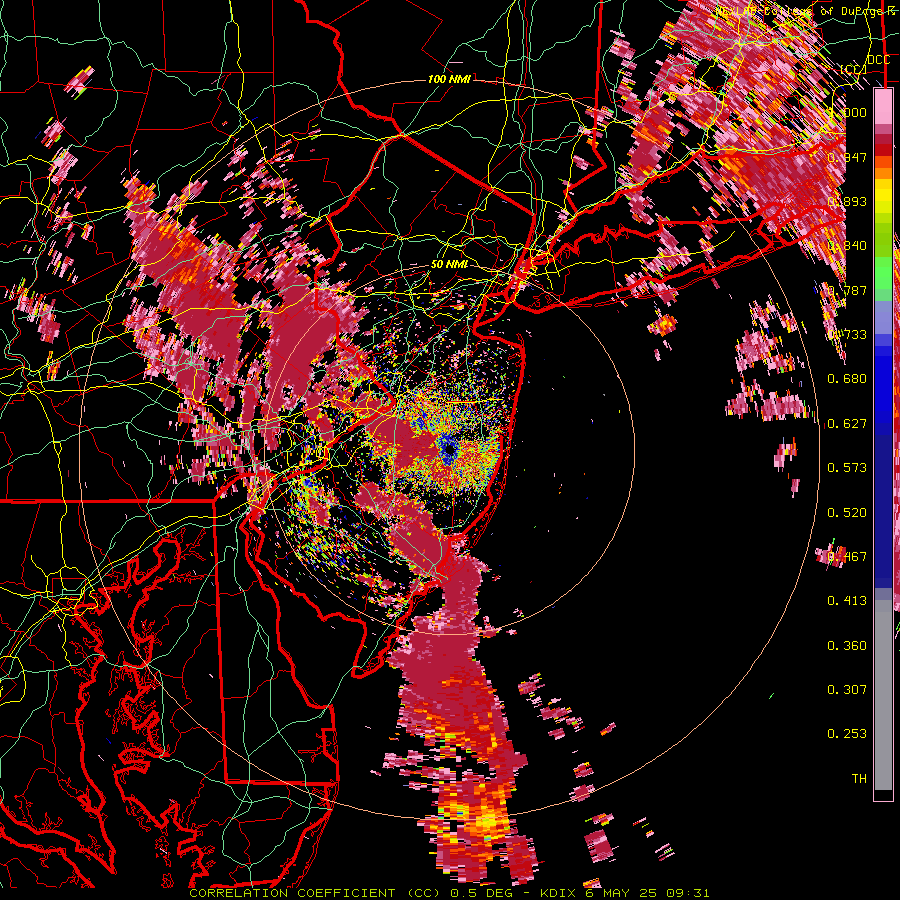Click the DCC label above the legend

point(879,60)
